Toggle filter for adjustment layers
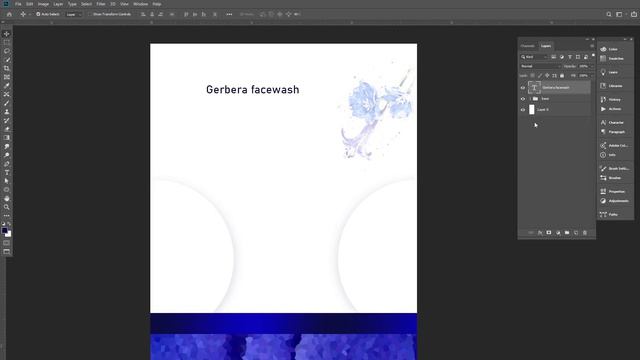This screenshot has width=640, height=360. tap(562, 57)
